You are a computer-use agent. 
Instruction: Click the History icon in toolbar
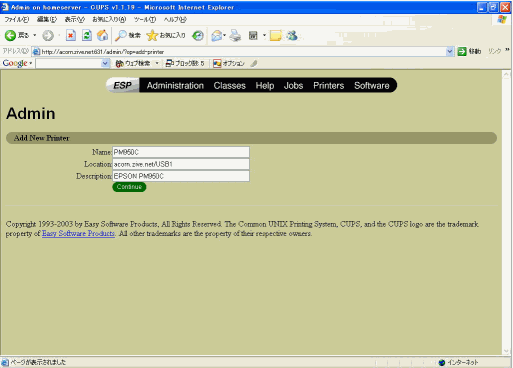(x=198, y=35)
